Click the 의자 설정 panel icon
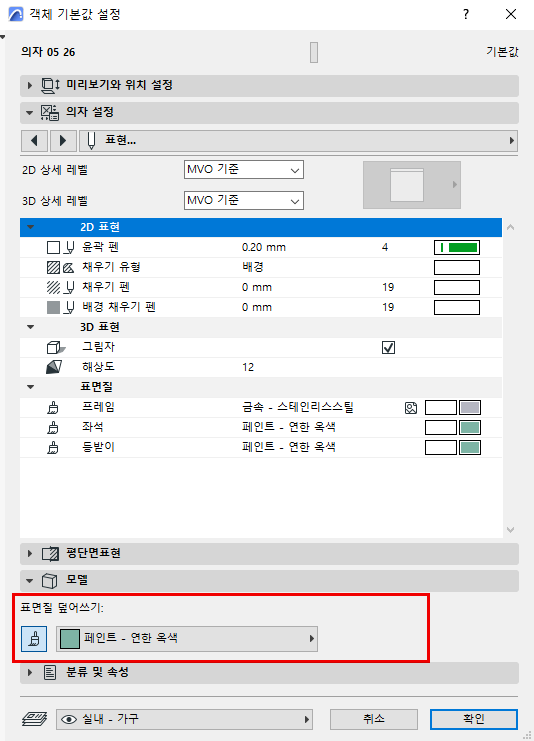Viewport: 534px width, 741px height. 50,112
